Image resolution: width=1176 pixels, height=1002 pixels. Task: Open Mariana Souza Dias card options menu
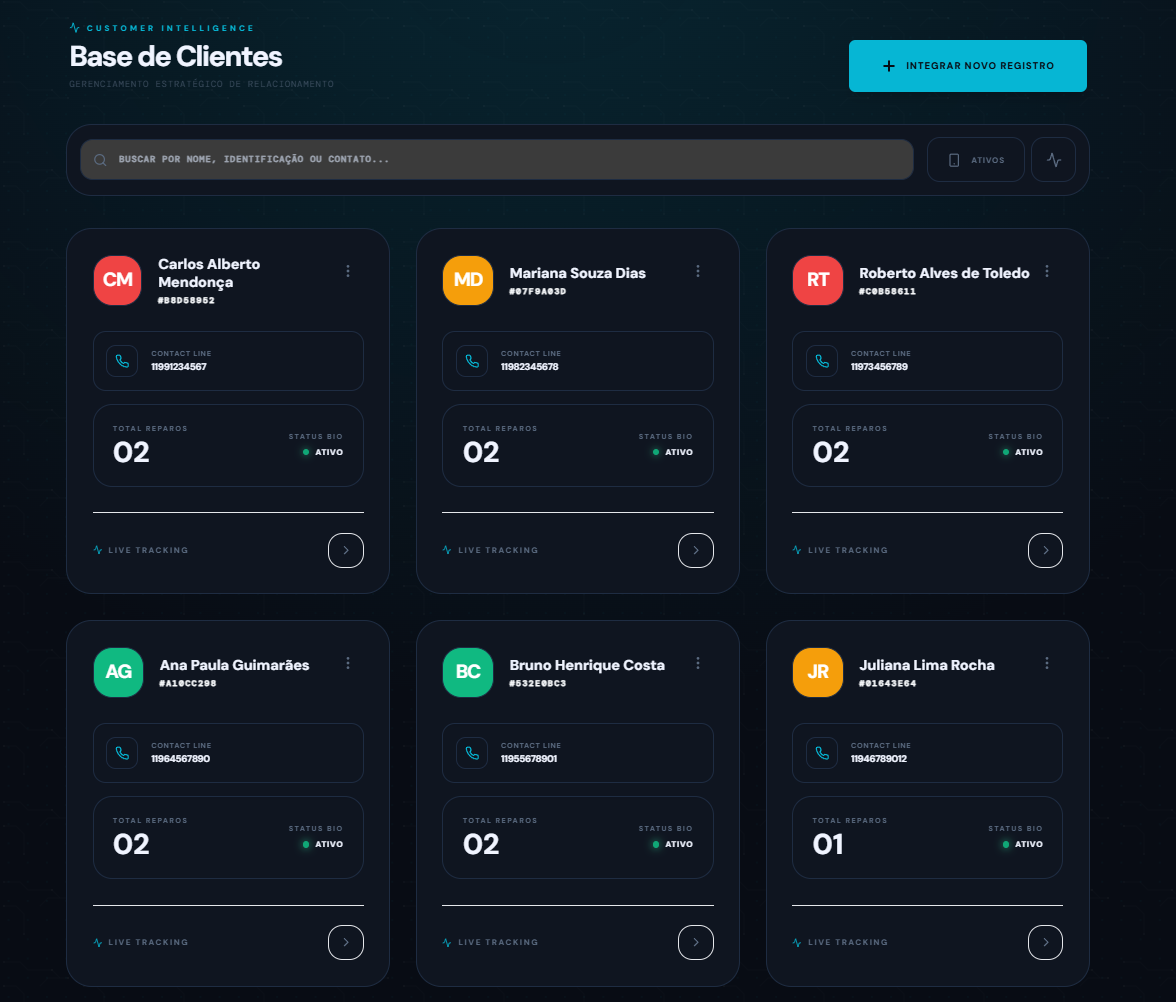[698, 271]
